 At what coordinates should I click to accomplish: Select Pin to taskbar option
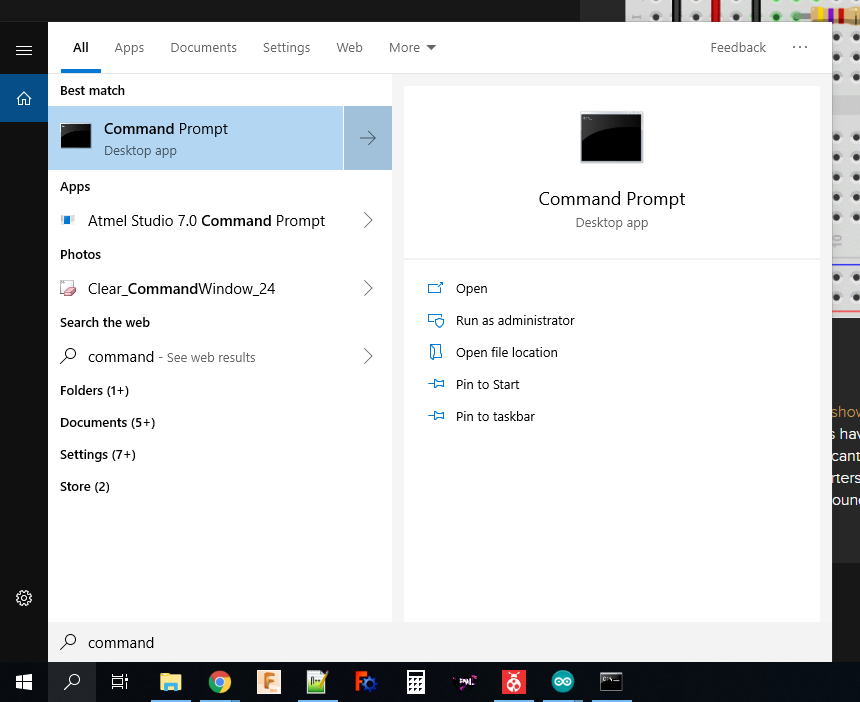[x=495, y=416]
